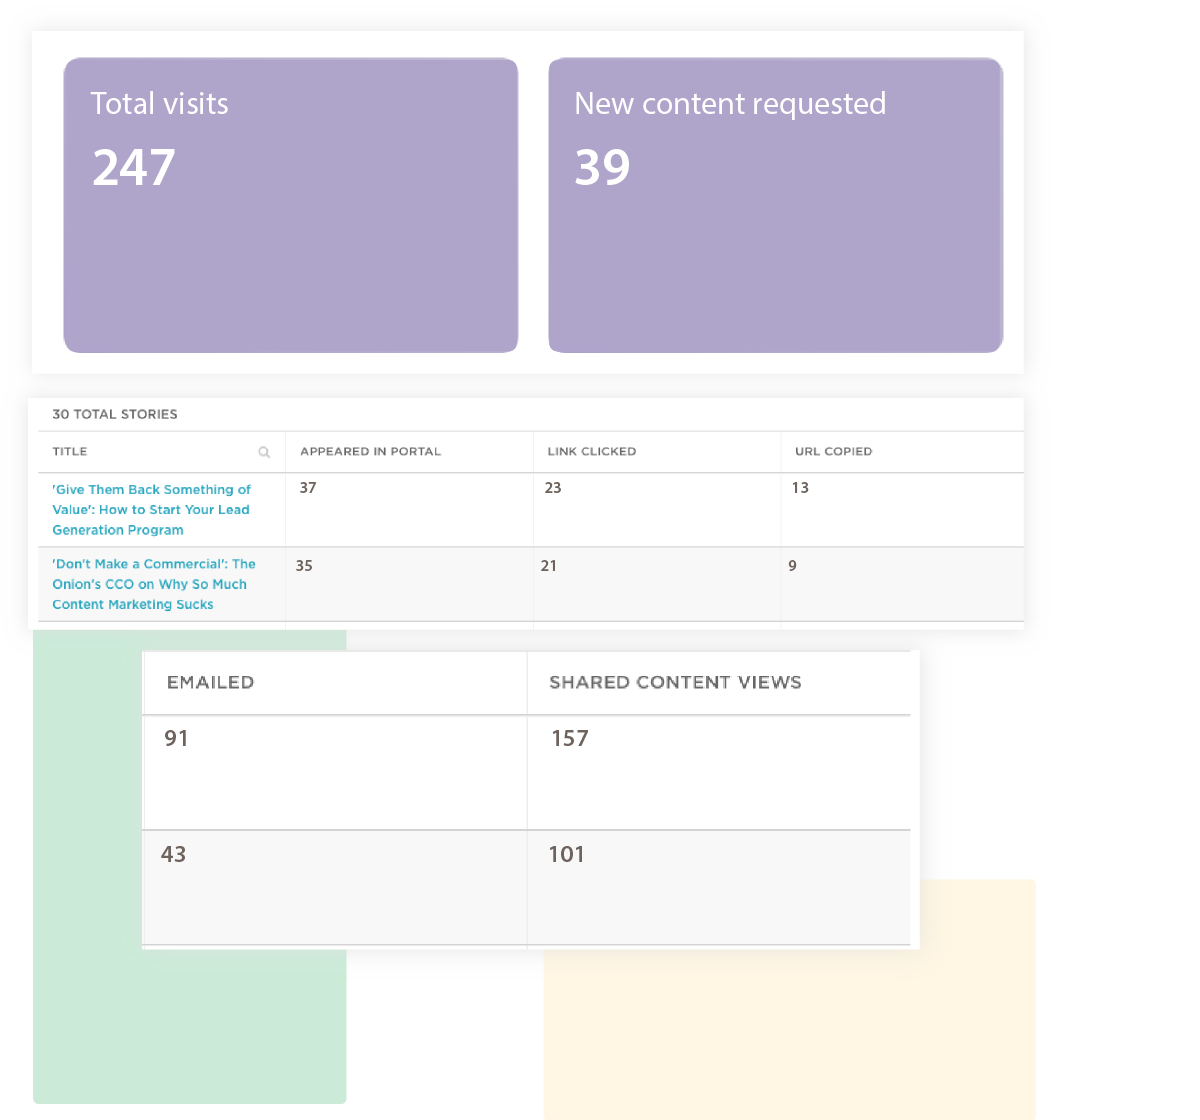Open 'Give Them Back Something of Value' story
The width and height of the screenshot is (1200, 1120).
click(x=151, y=510)
